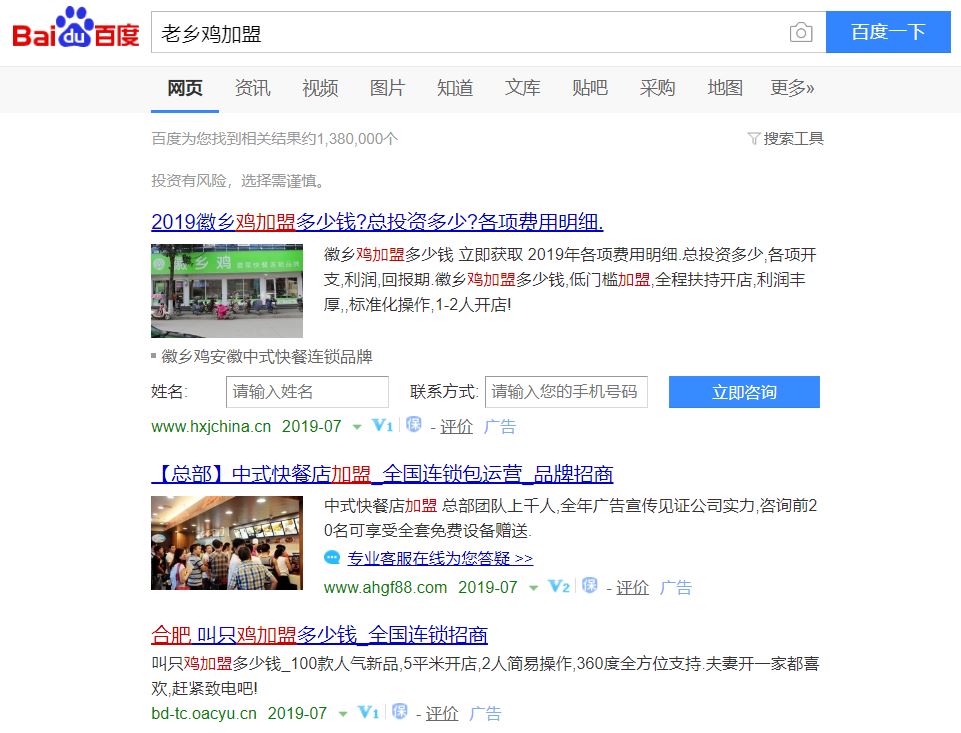
Task: Focus the search box containing 老乡鸡加盟
Action: [x=488, y=32]
